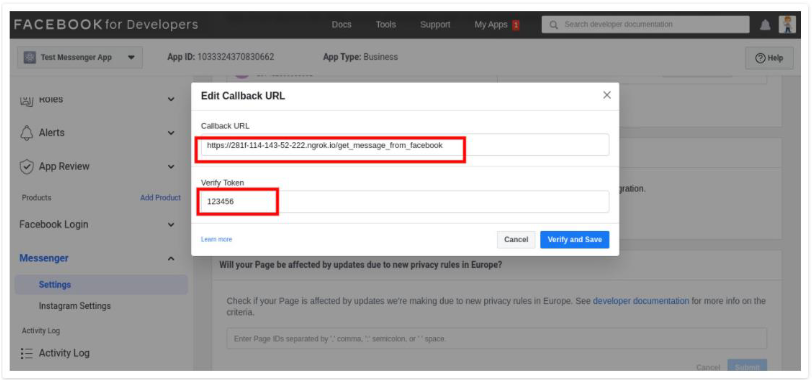
Task: Click the Alerts bell icon in sidebar
Action: point(26,133)
